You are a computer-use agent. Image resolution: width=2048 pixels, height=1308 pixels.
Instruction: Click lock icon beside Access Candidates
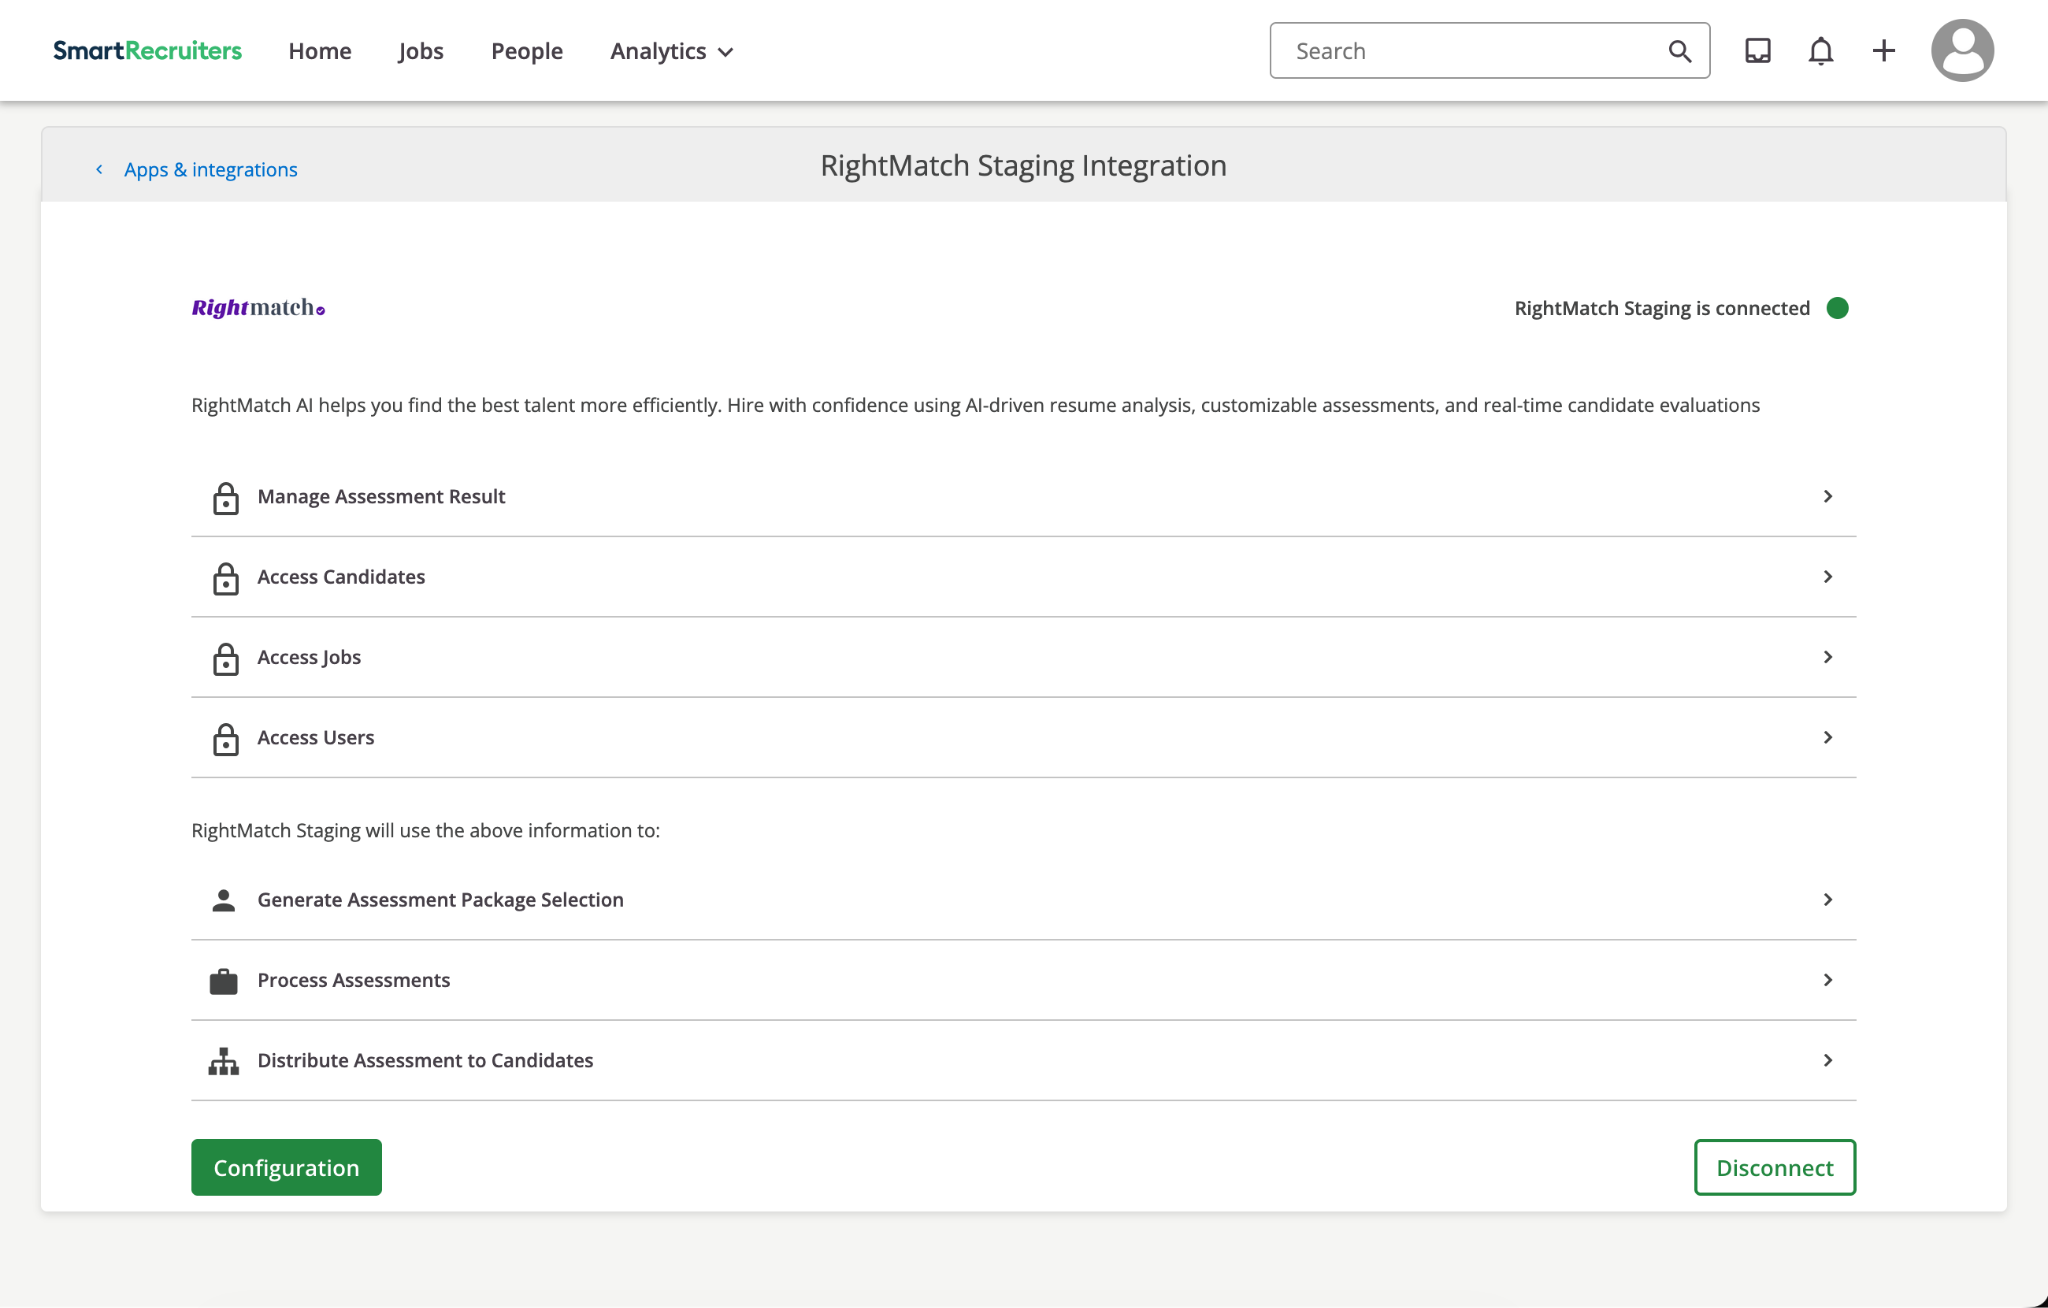coord(226,577)
